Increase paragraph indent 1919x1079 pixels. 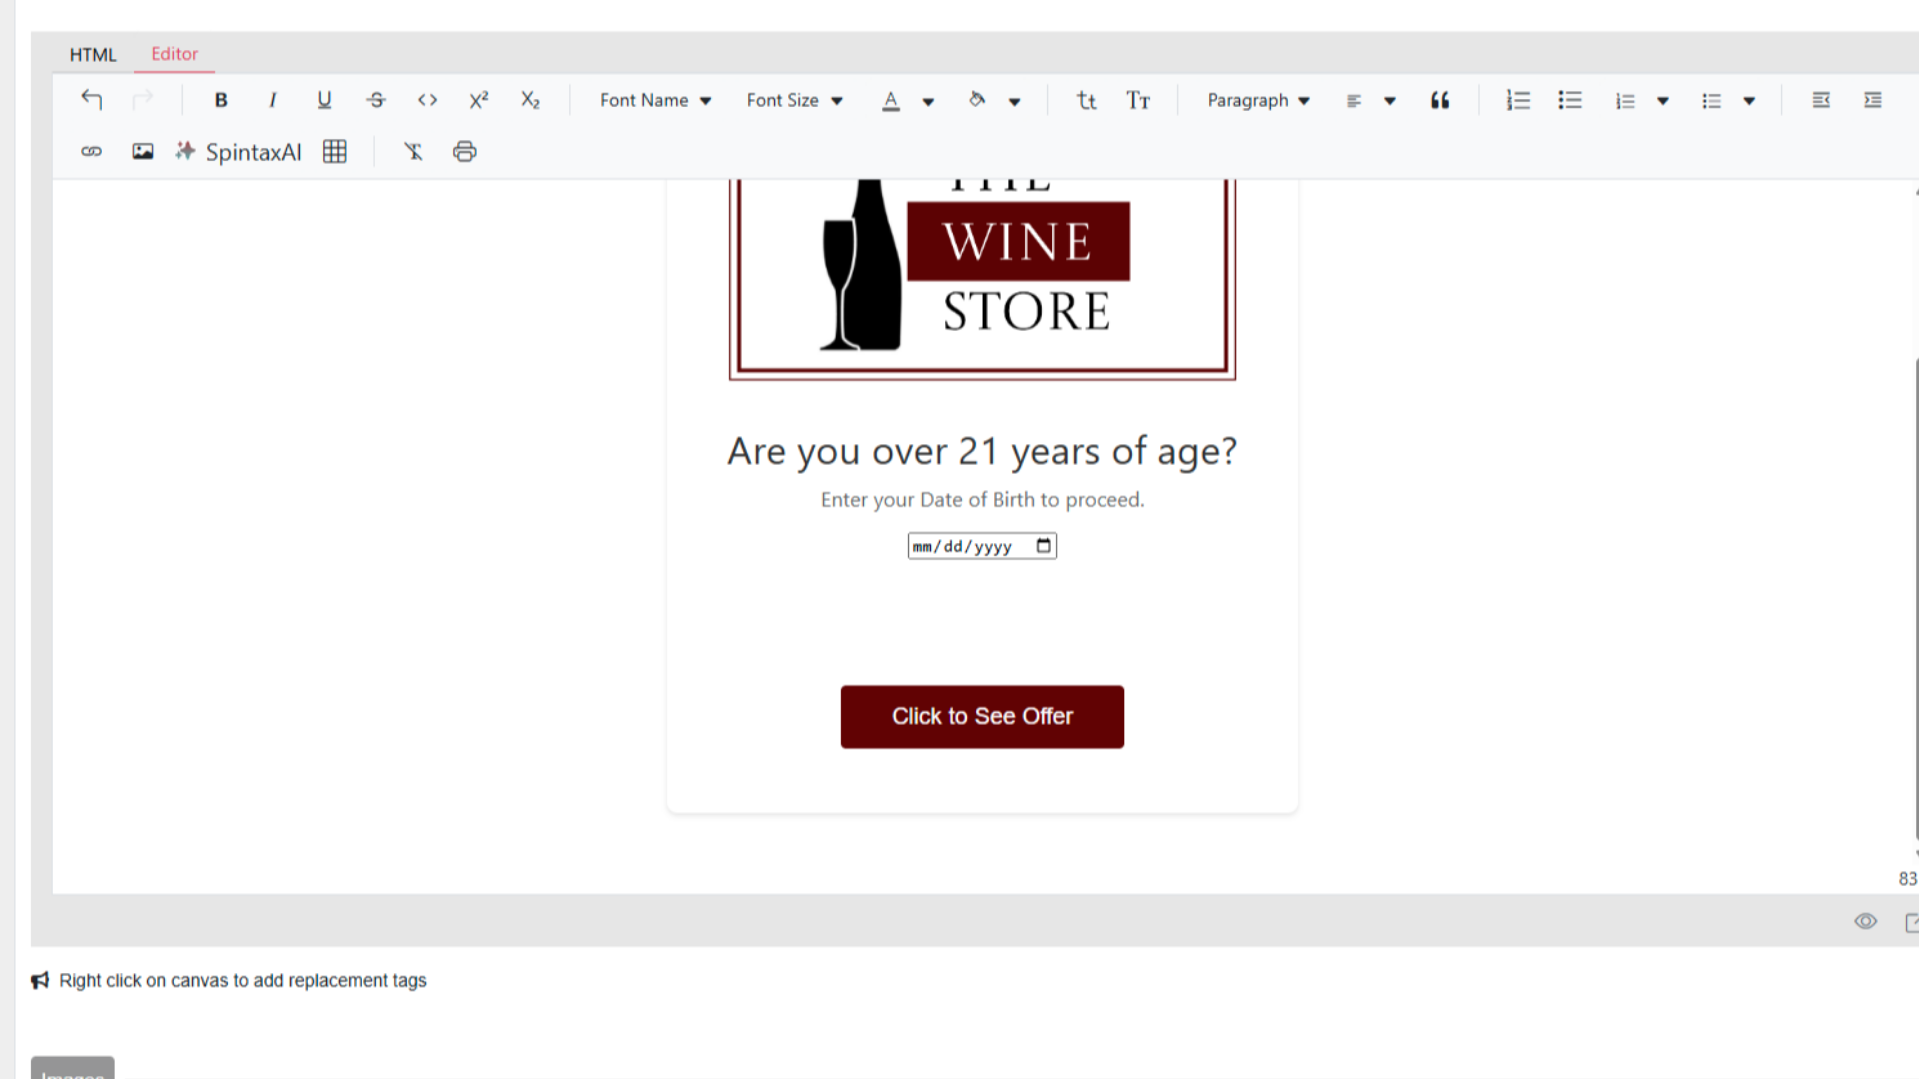pyautogui.click(x=1873, y=100)
